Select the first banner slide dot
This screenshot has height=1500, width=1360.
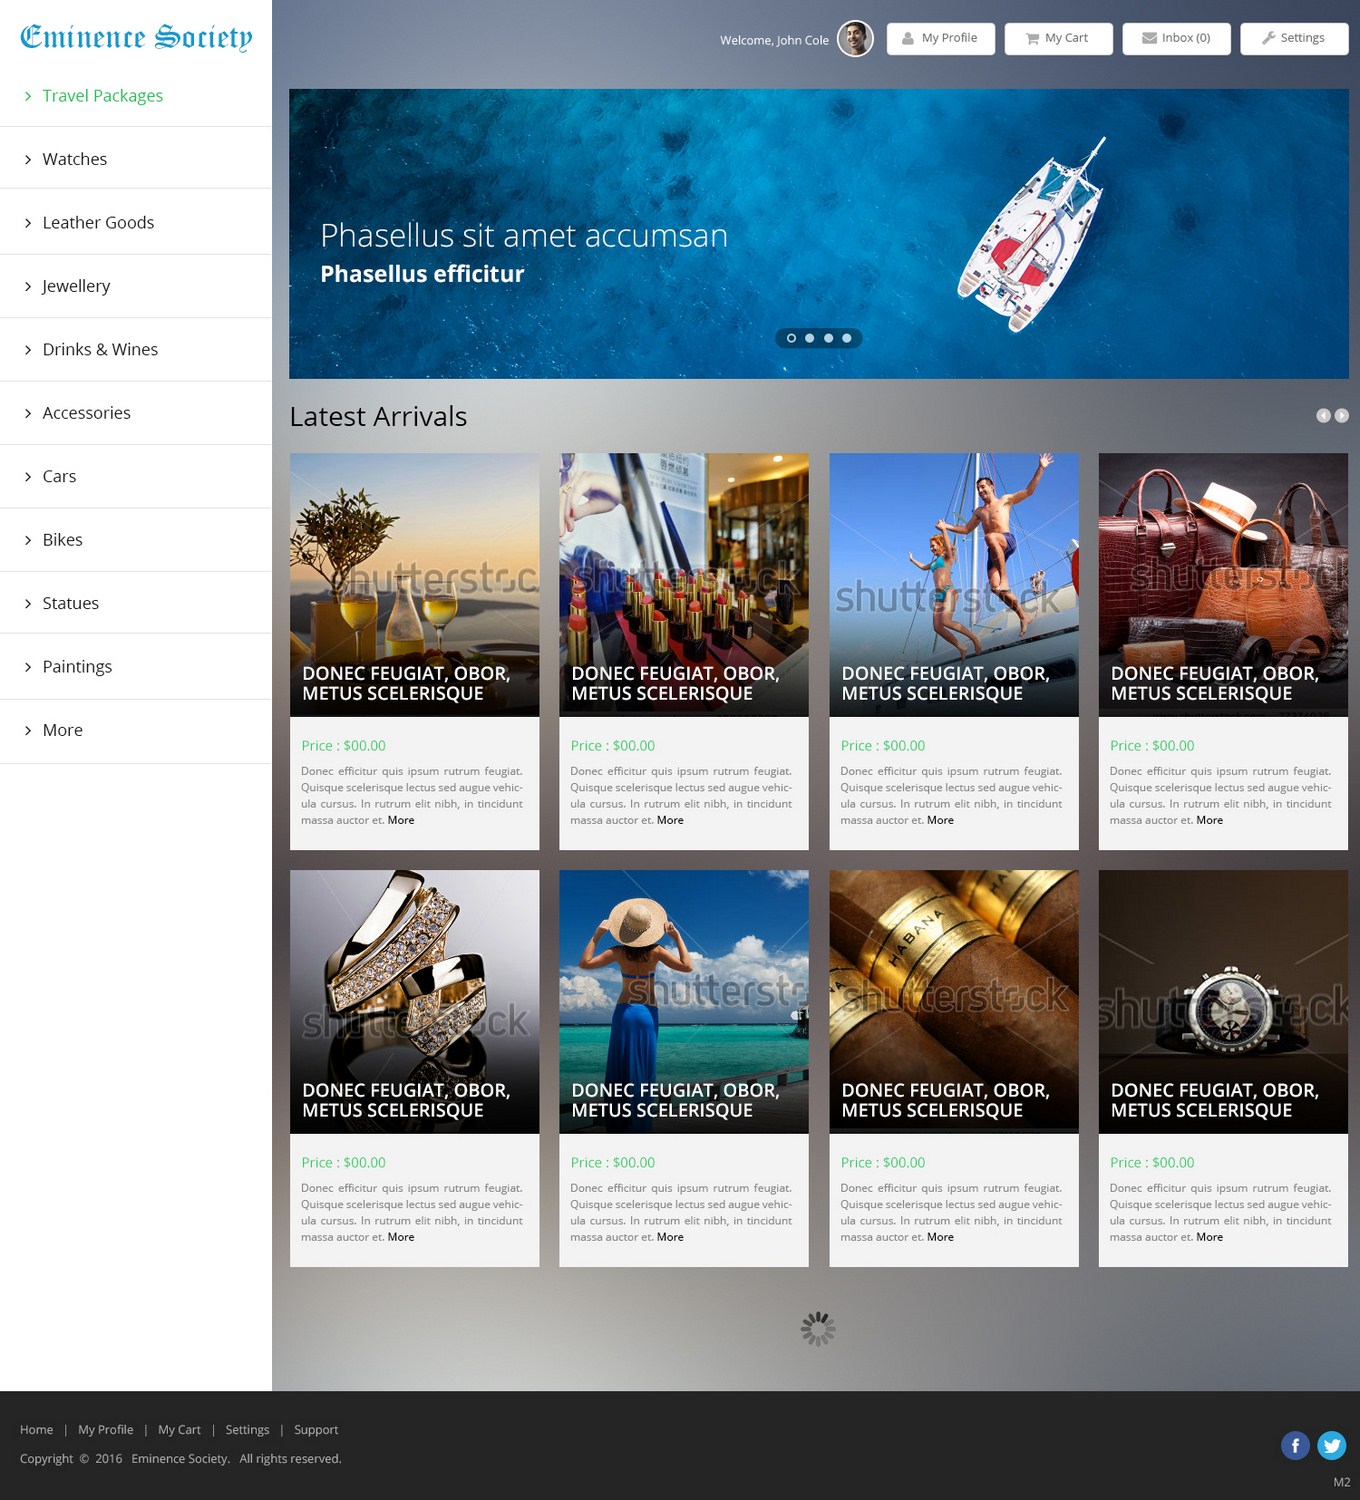tap(791, 338)
